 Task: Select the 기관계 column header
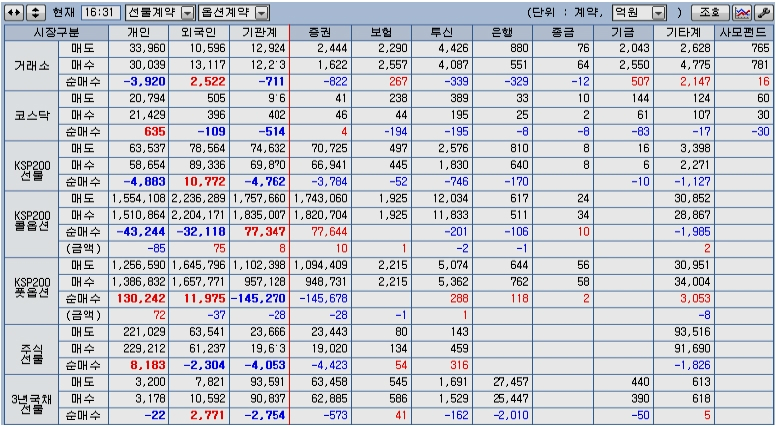coord(259,33)
